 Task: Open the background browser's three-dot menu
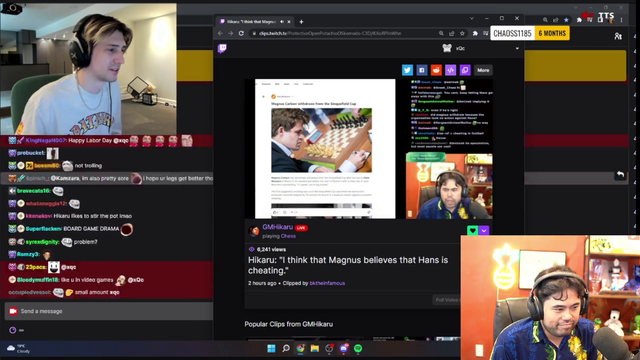[x=621, y=20]
